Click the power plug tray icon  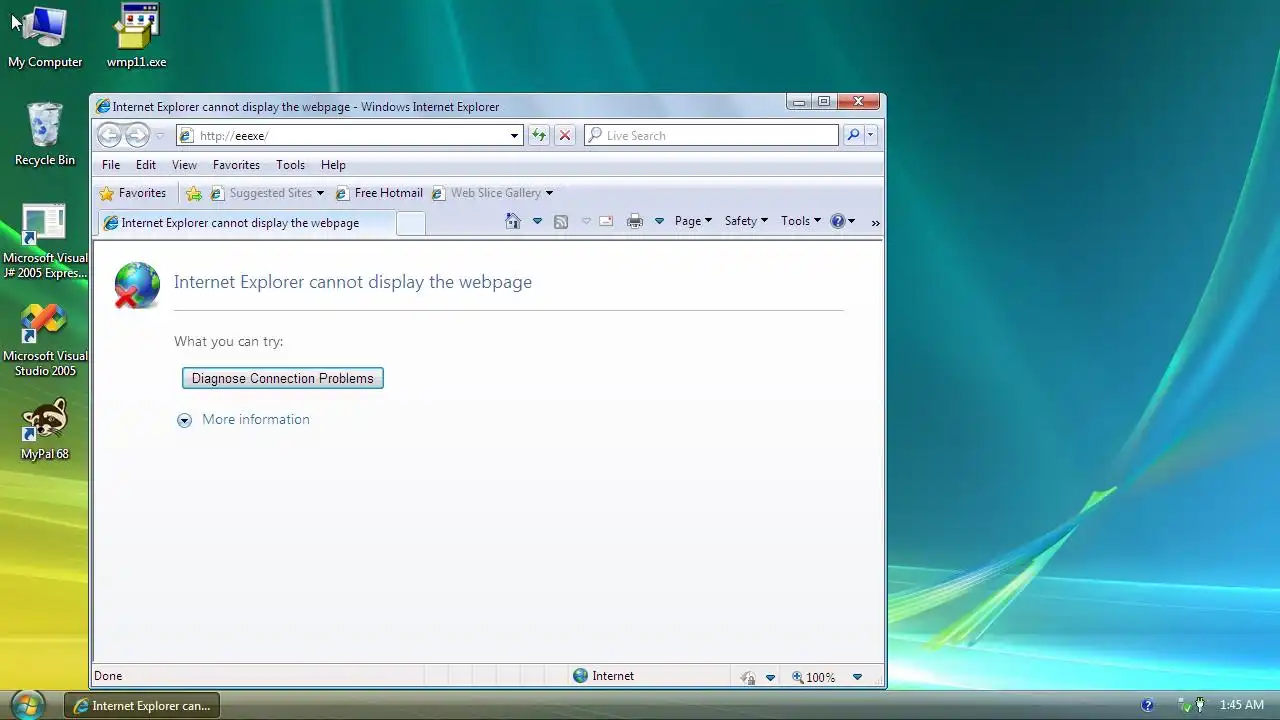pyautogui.click(x=1200, y=705)
